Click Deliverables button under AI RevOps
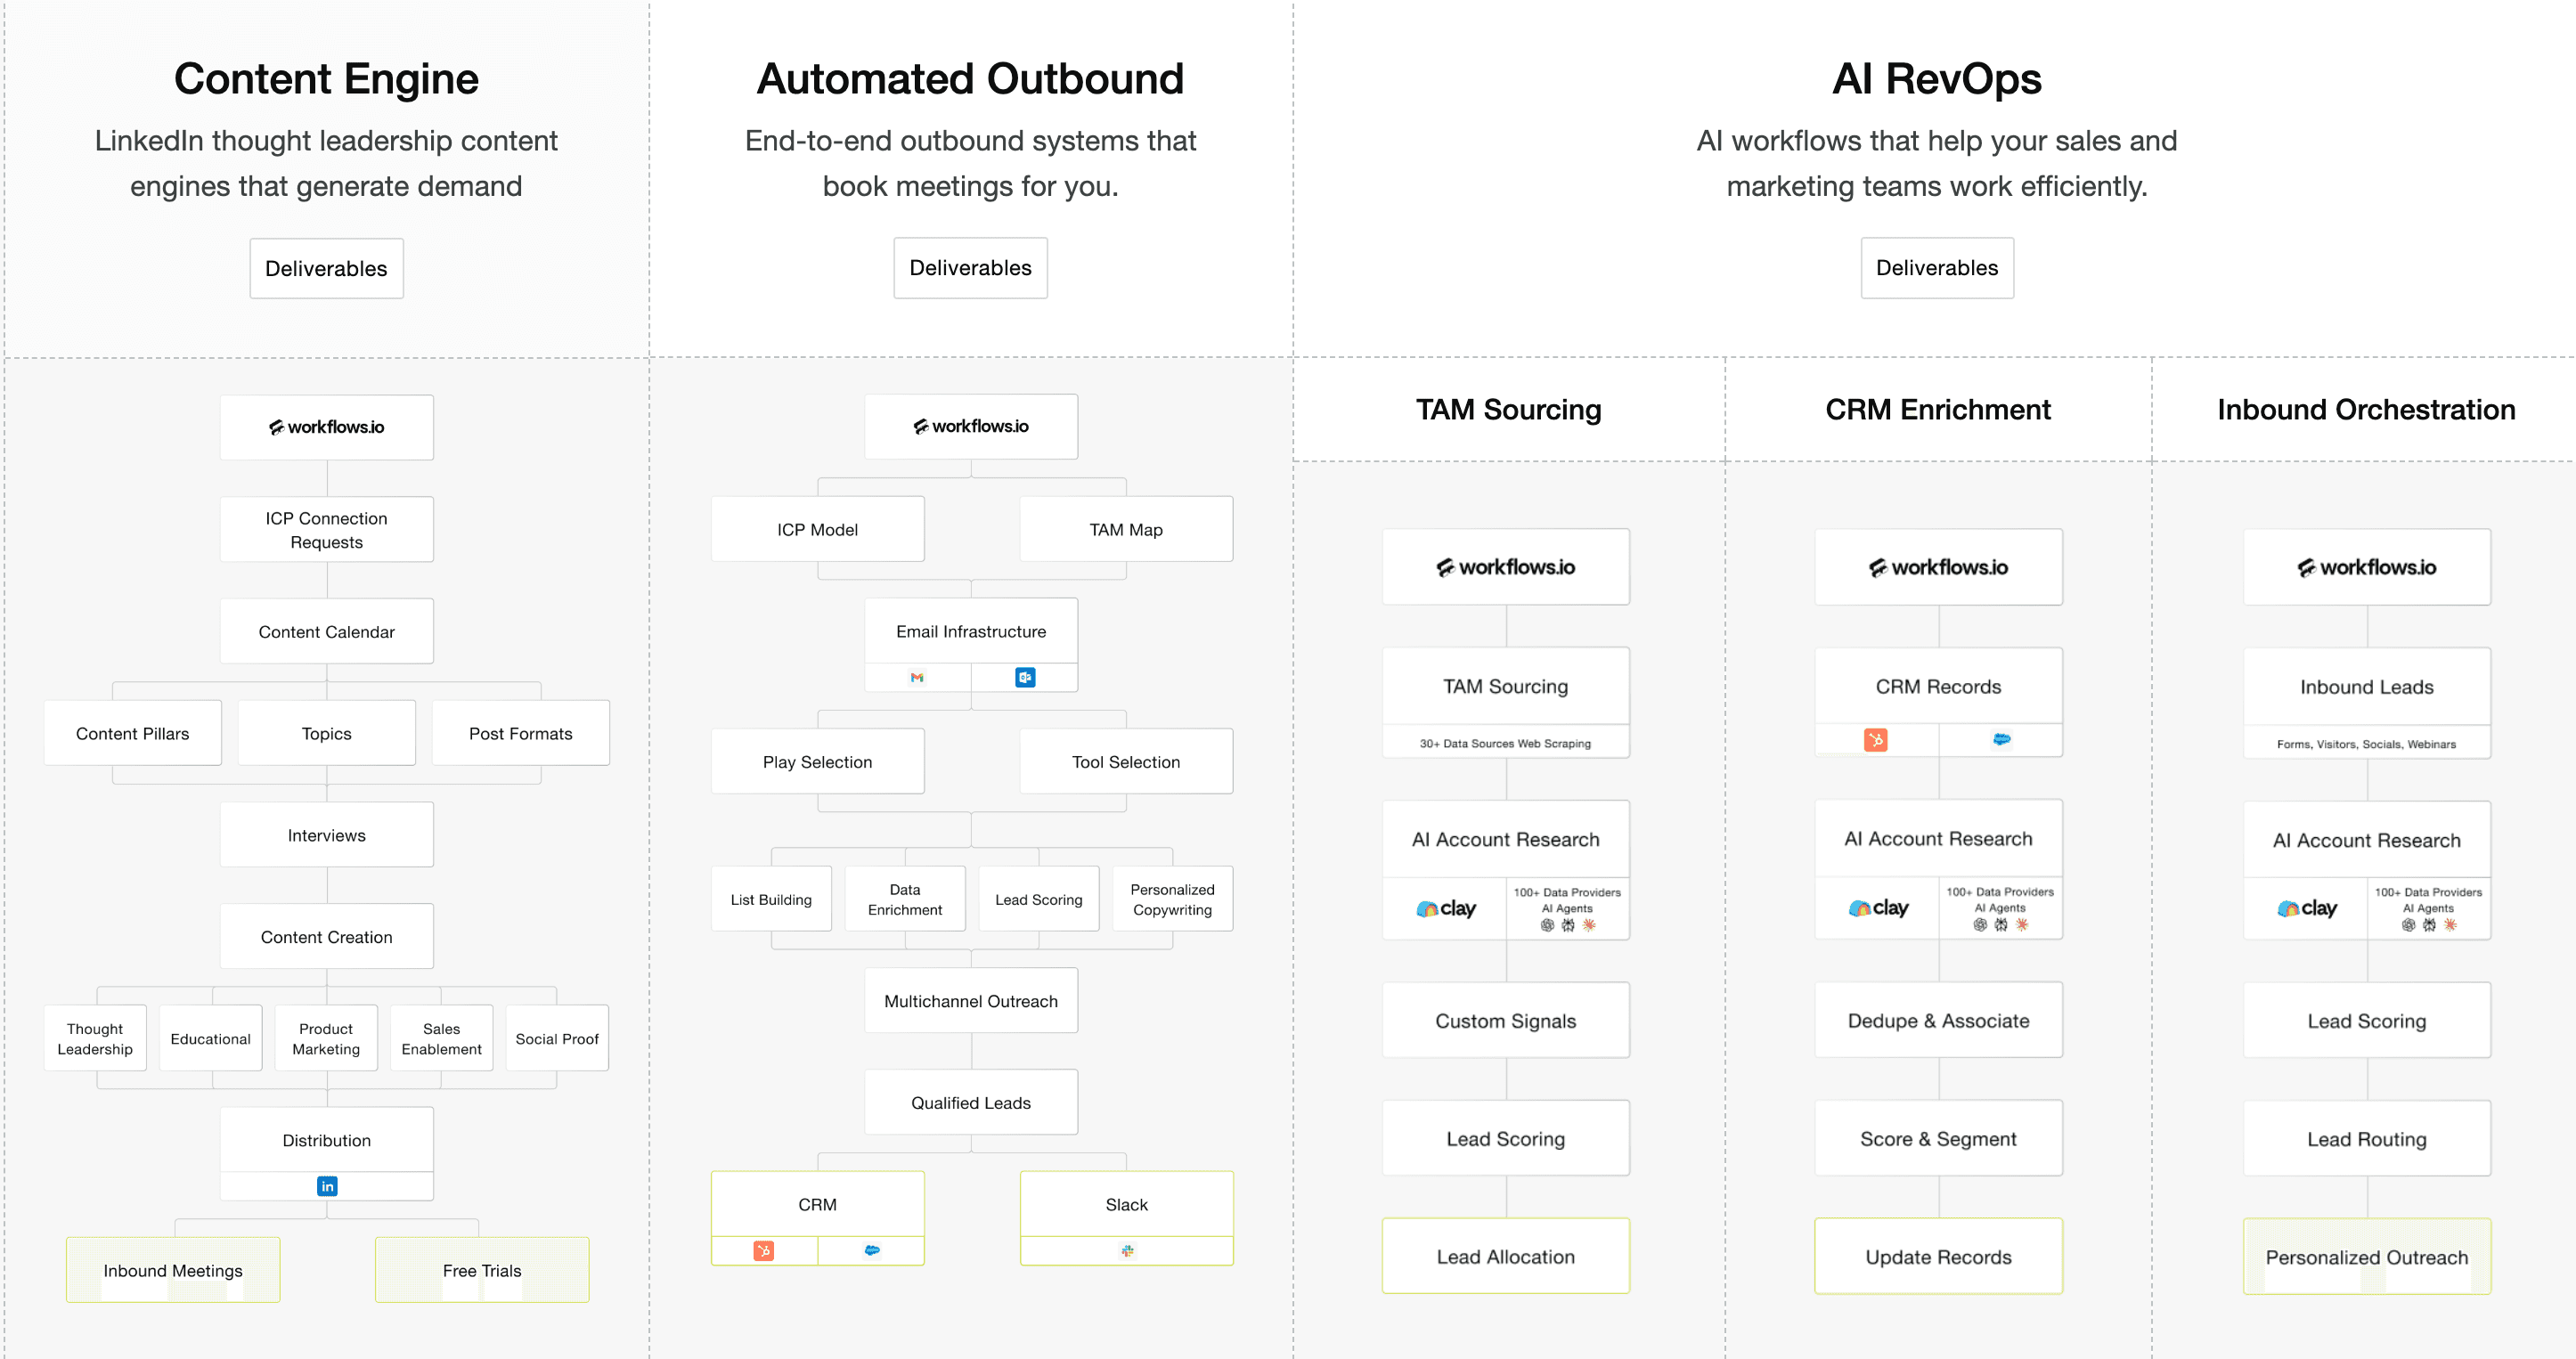The image size is (2576, 1359). pos(1937,268)
